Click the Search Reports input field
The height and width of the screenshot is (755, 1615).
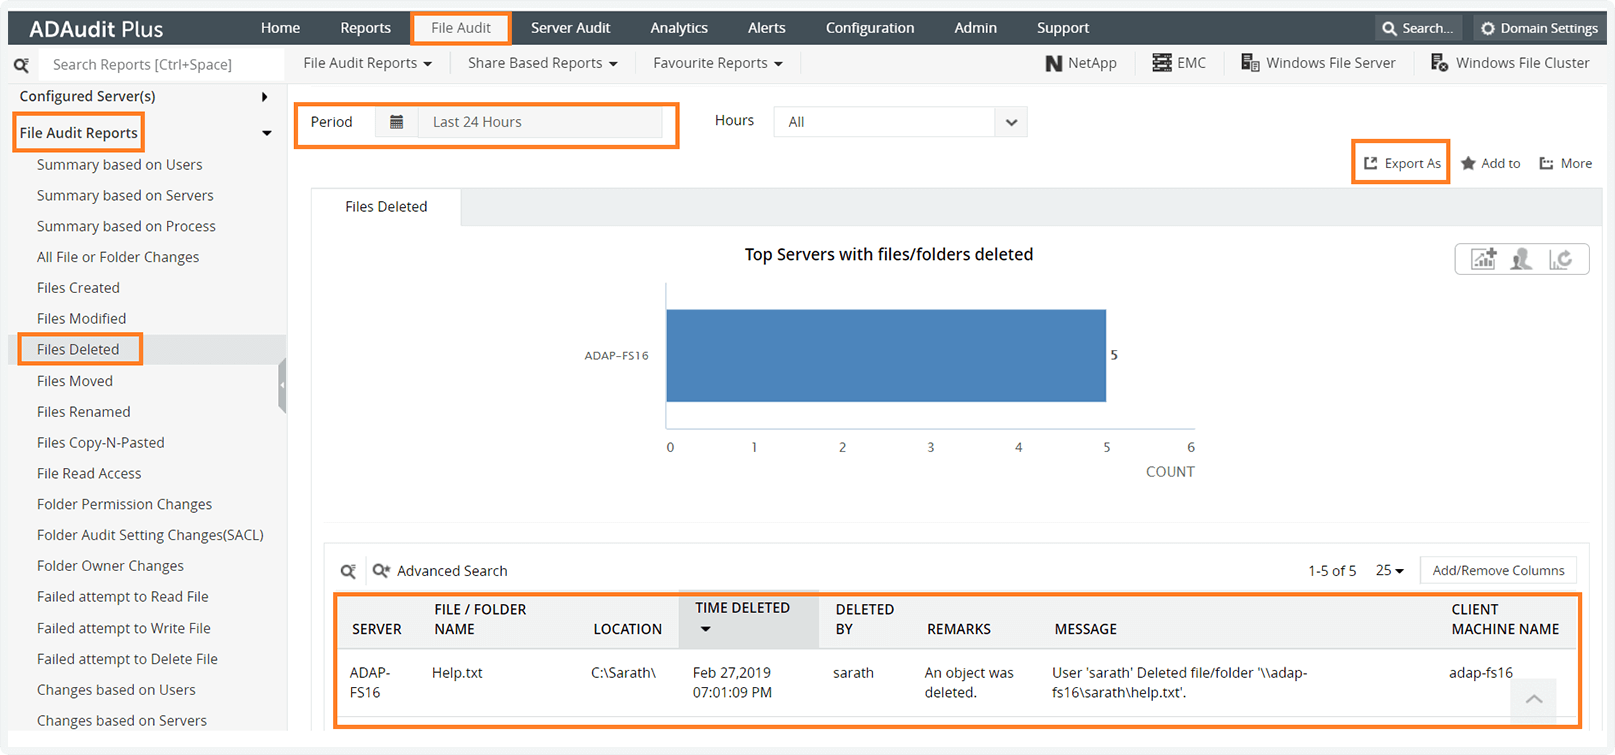click(x=160, y=64)
